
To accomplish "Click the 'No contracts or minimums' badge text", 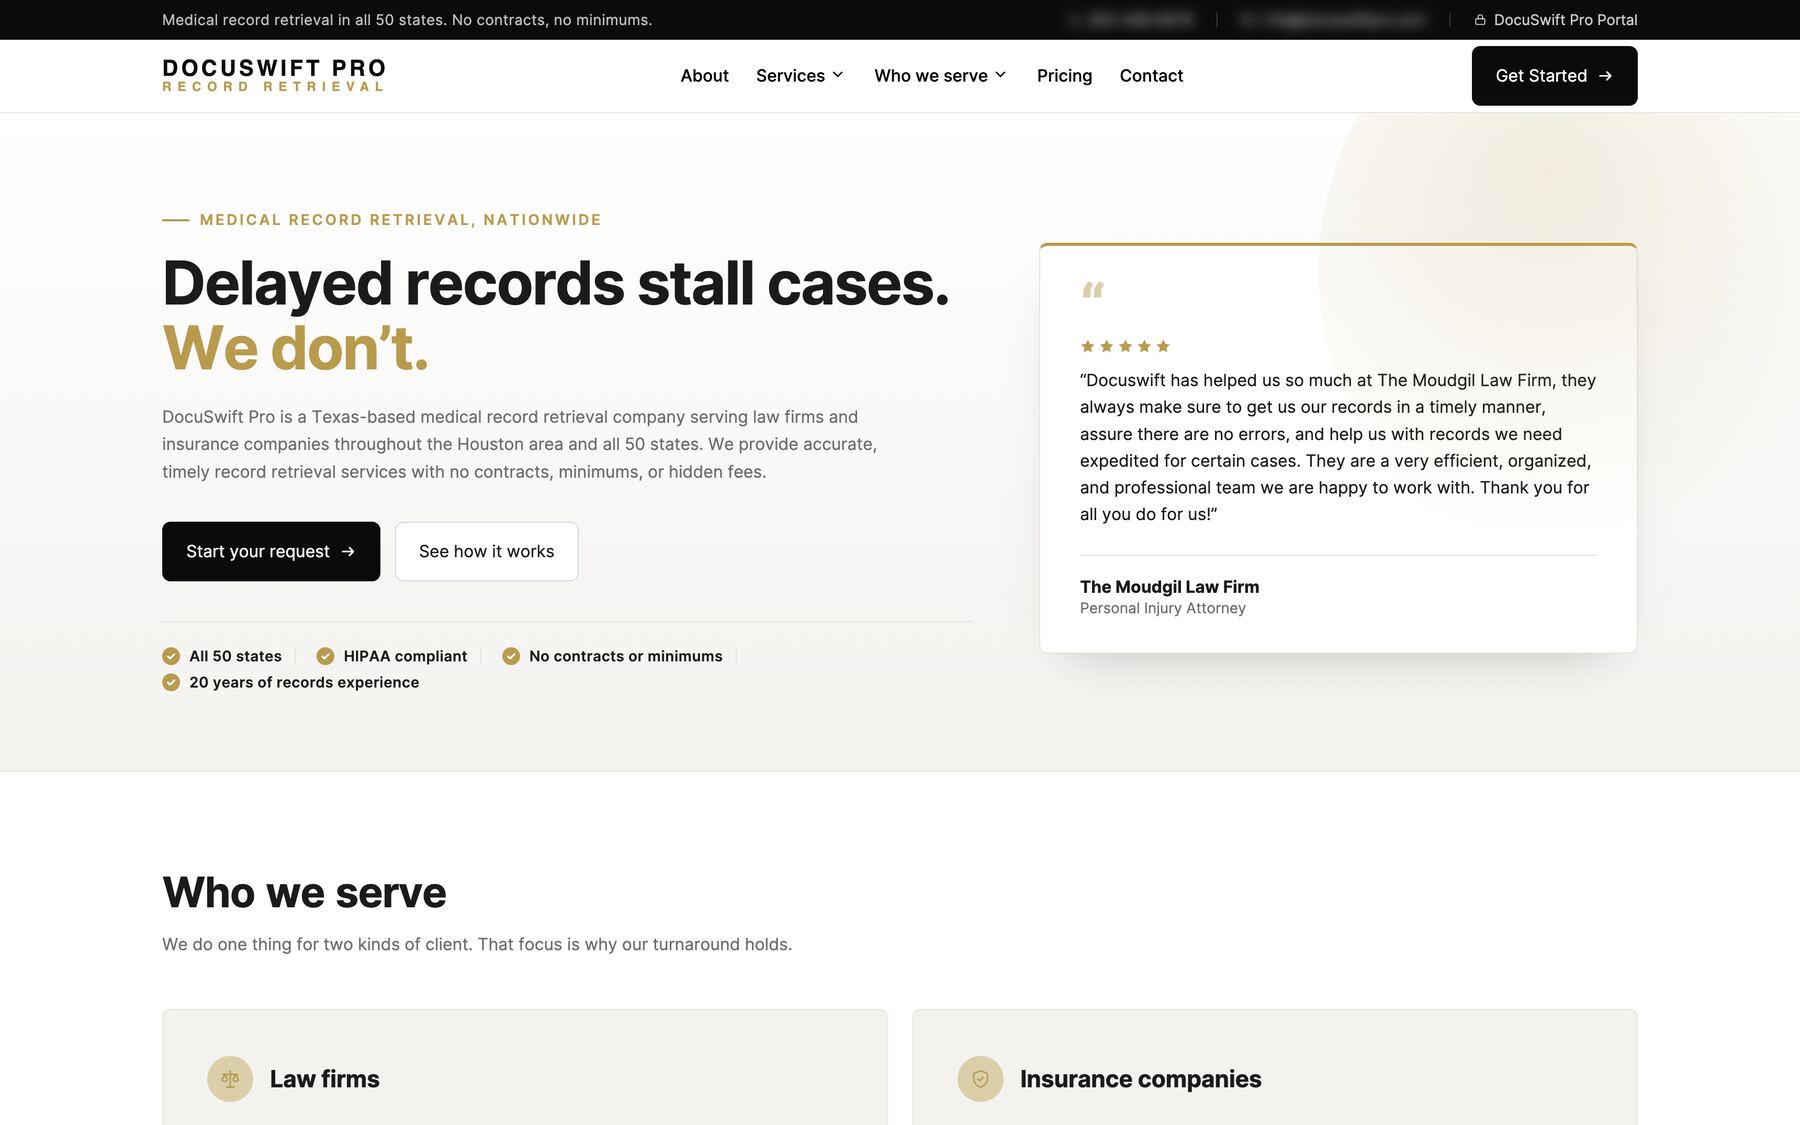I will coord(626,656).
